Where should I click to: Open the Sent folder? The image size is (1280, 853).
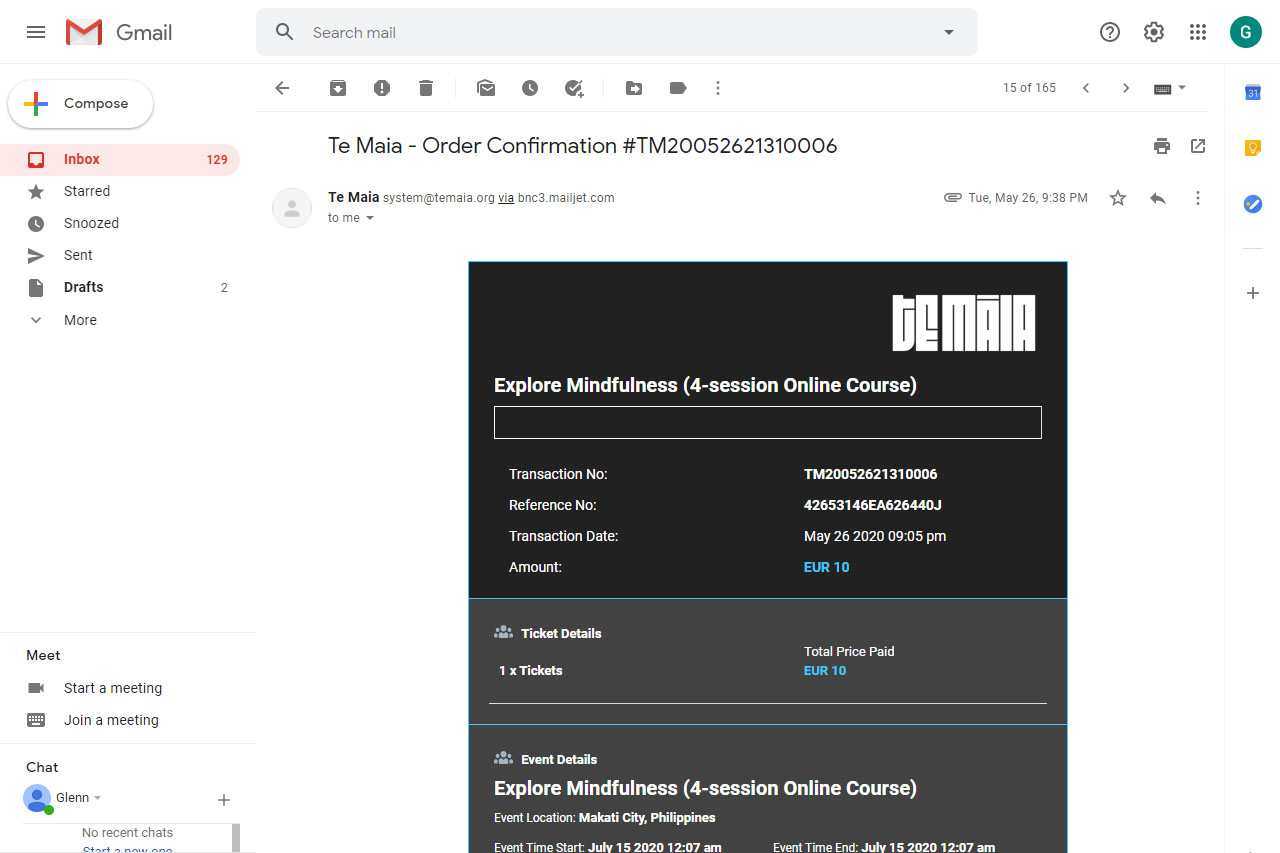coord(120,255)
